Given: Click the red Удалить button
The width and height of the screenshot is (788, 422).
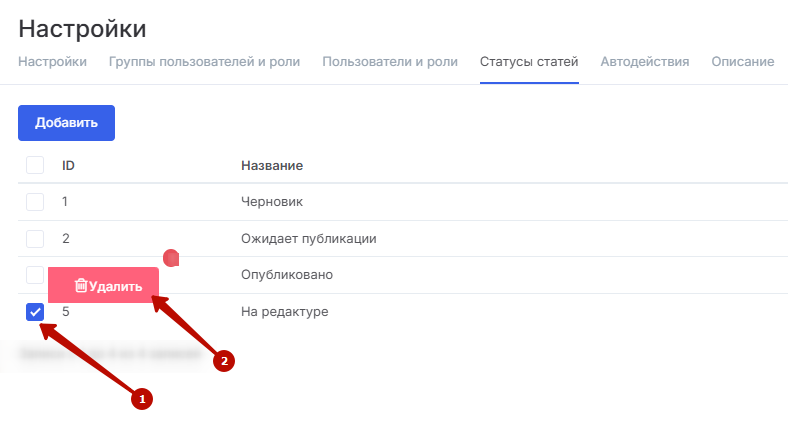Looking at the screenshot, I should point(104,286).
